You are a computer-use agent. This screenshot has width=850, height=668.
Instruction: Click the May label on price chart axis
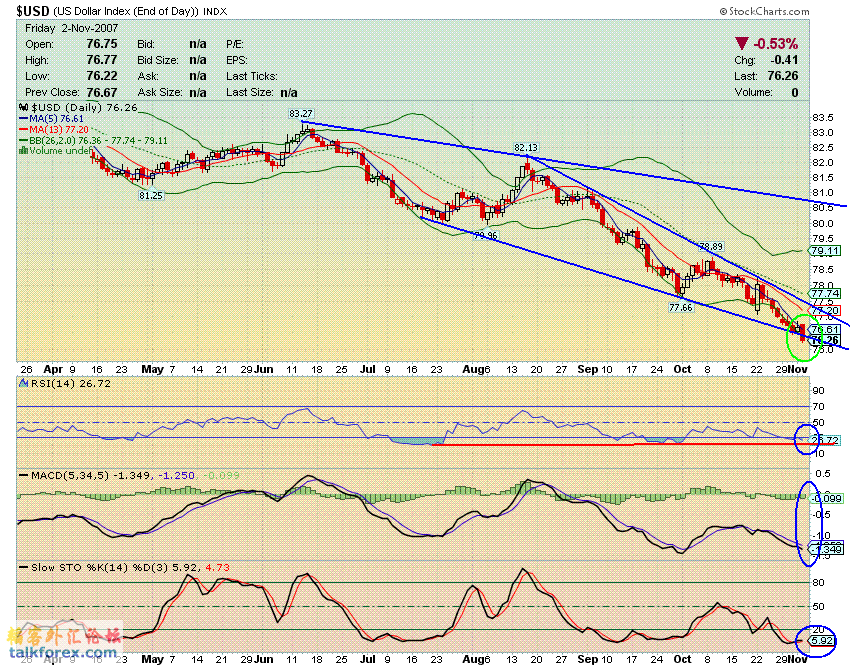[152, 369]
